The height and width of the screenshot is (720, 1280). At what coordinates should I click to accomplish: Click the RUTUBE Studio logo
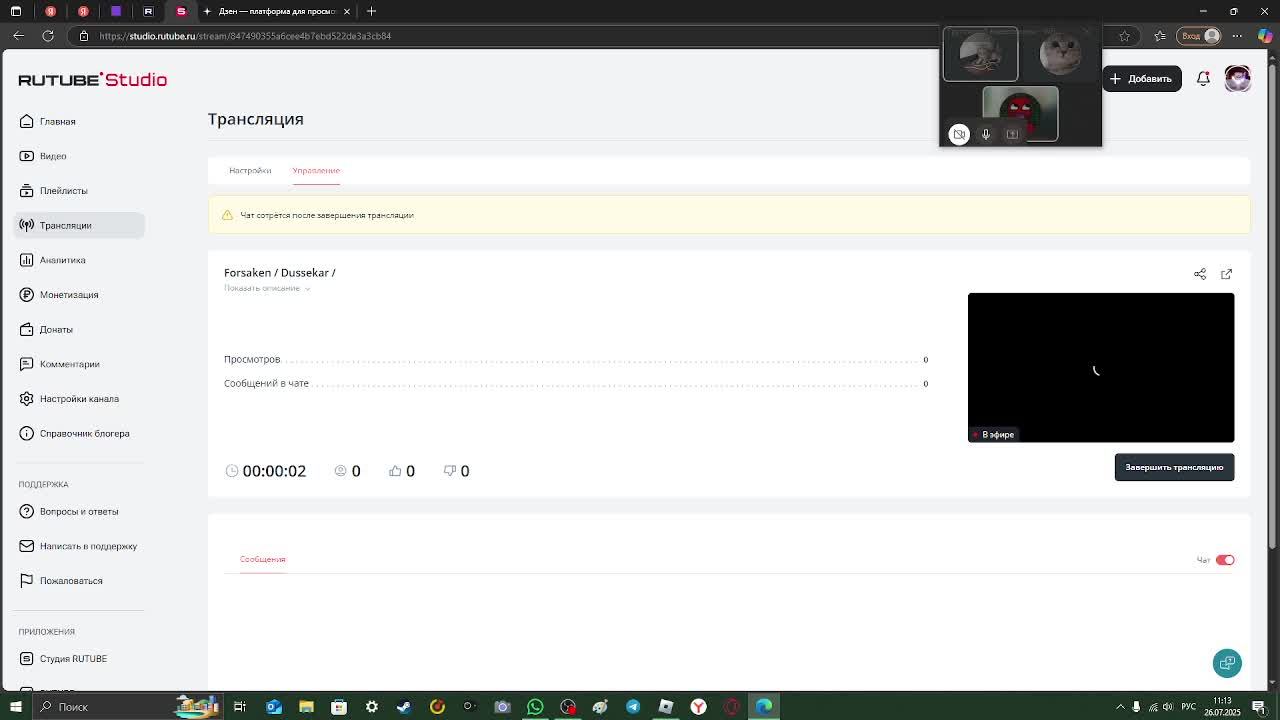(x=92, y=80)
